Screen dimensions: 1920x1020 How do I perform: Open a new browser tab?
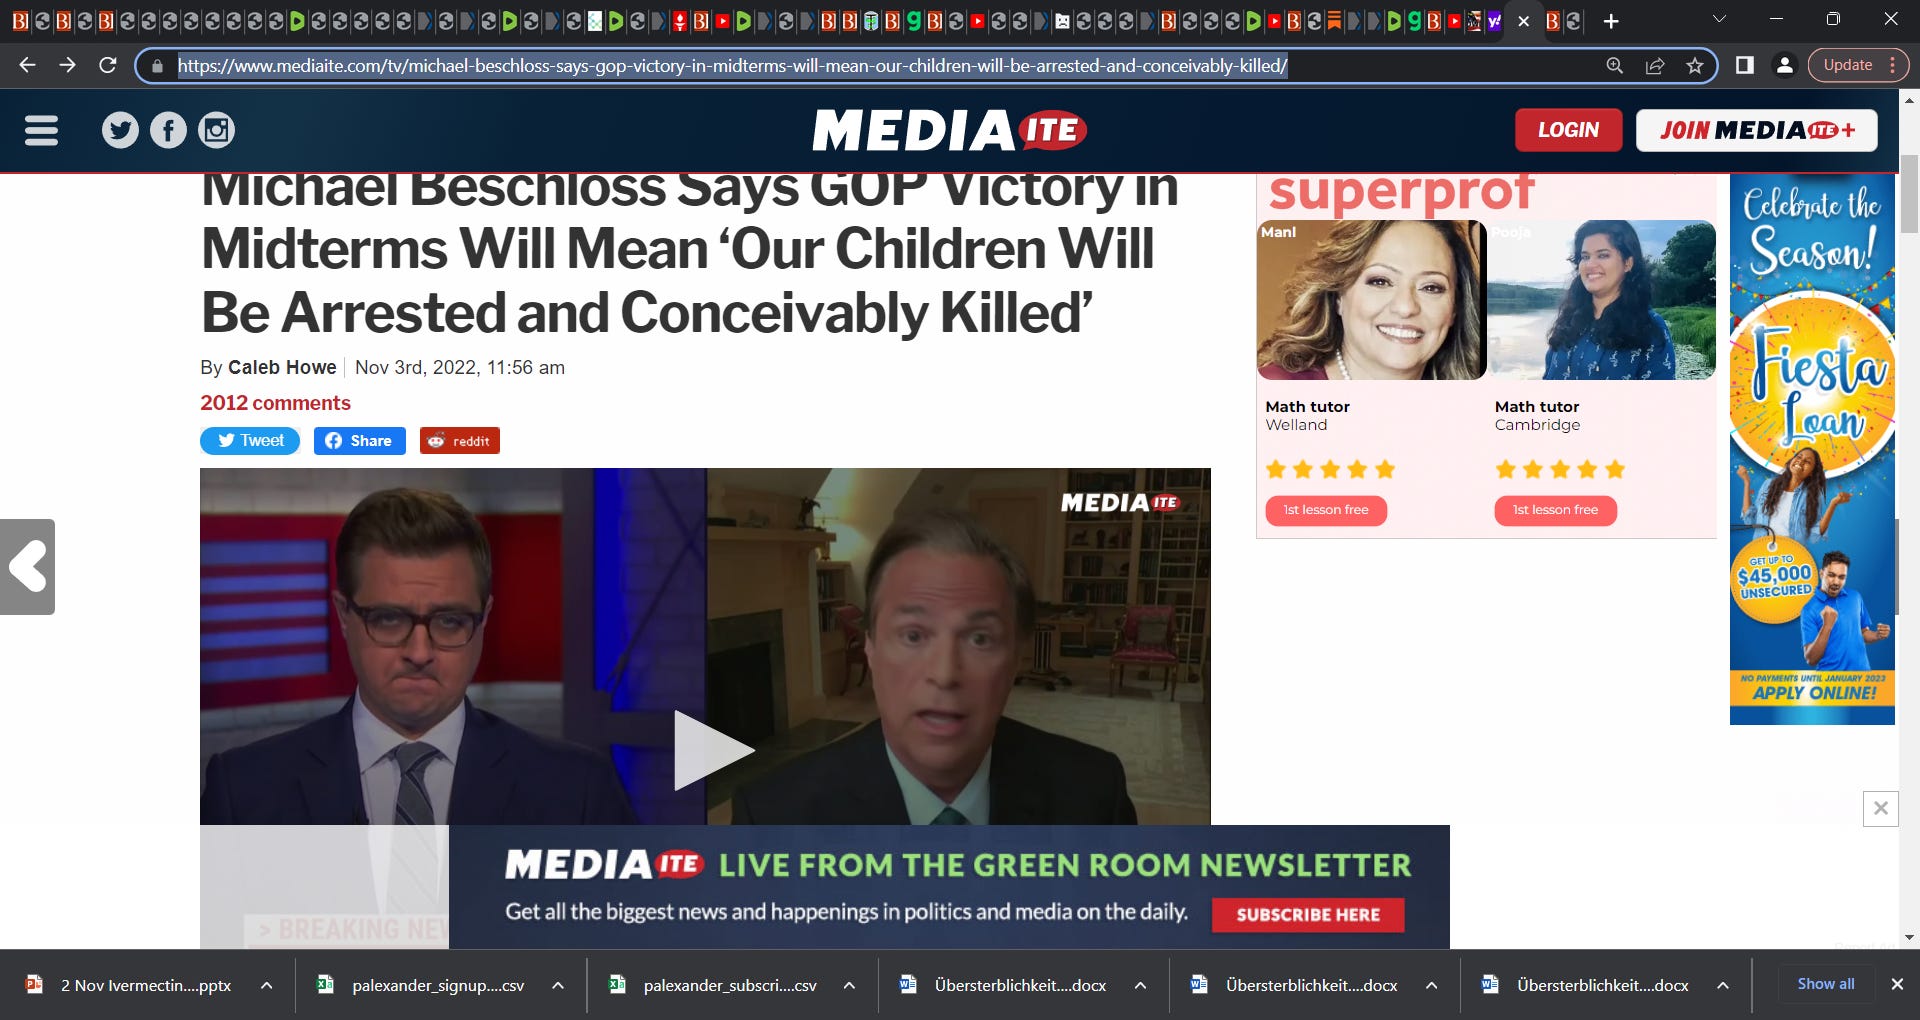click(1611, 21)
